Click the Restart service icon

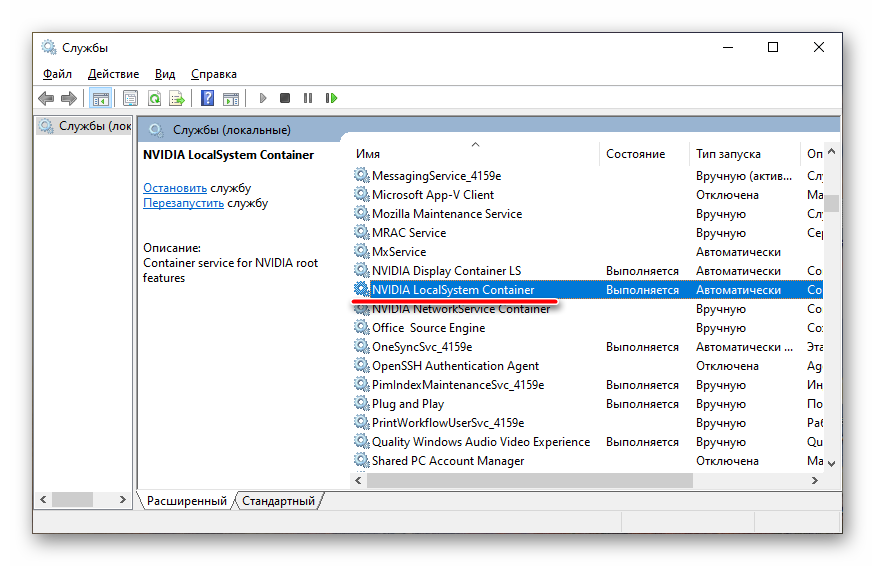(331, 98)
